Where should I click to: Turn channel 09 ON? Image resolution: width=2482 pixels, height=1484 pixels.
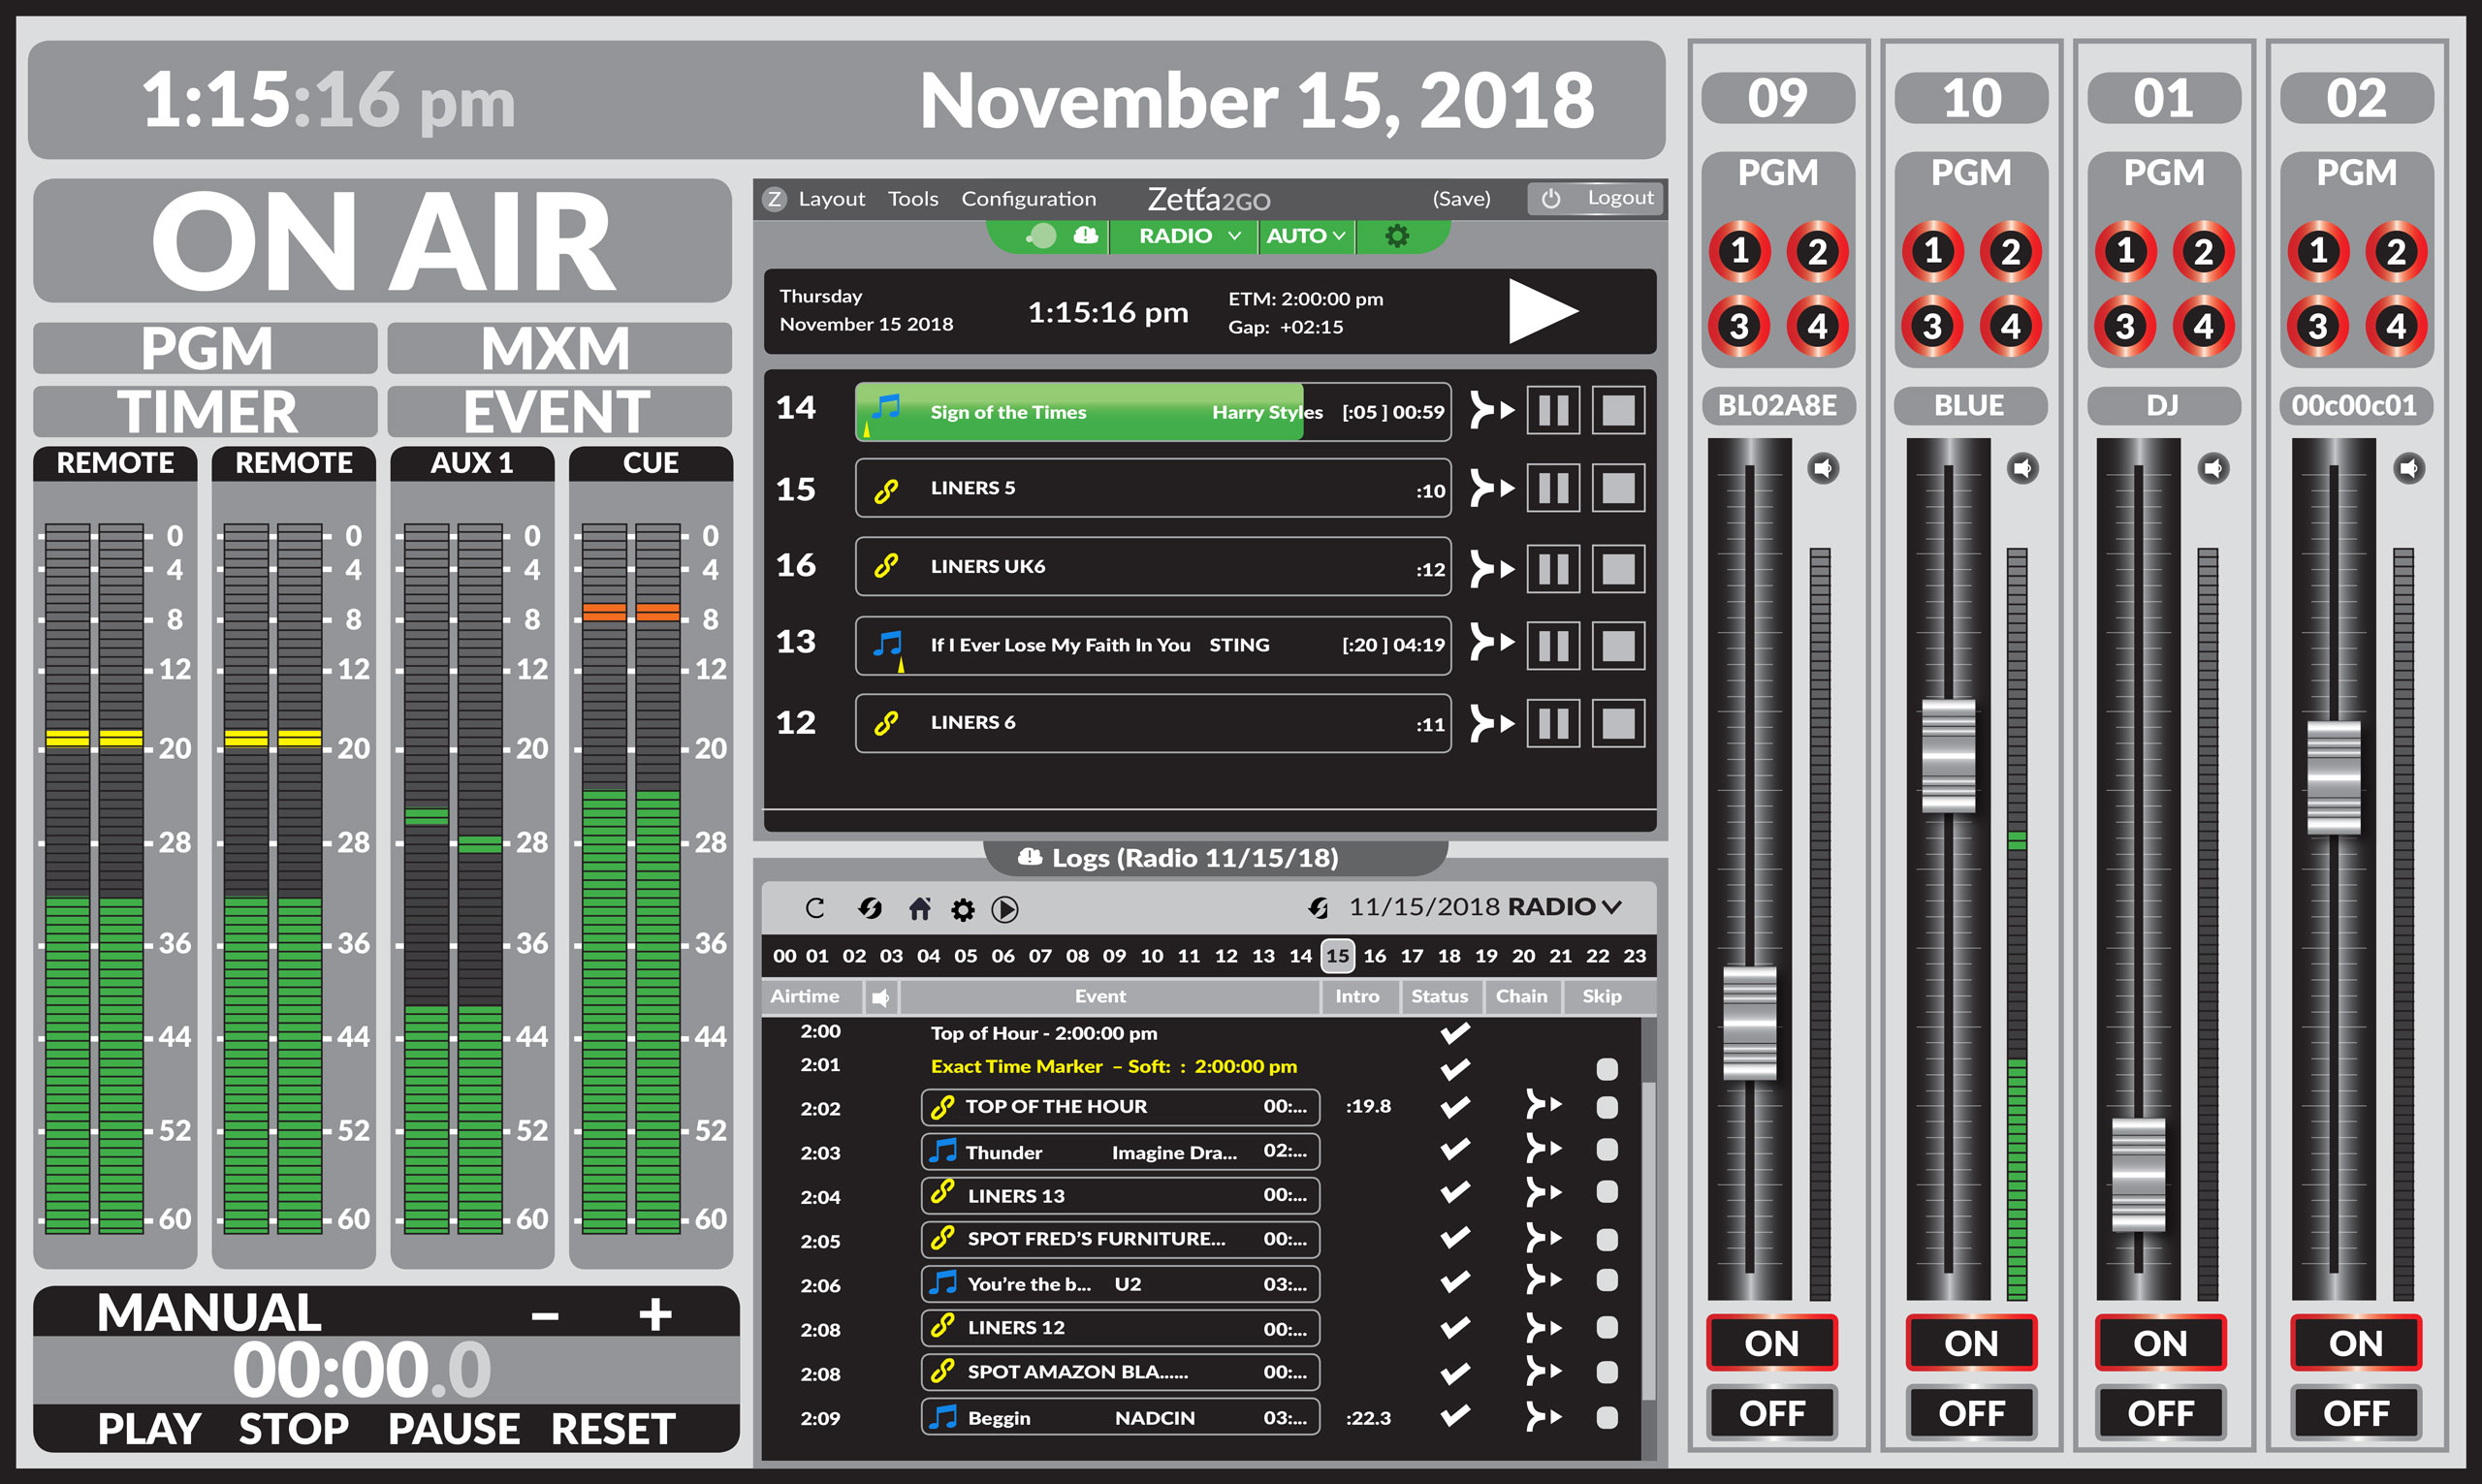tap(1771, 1343)
